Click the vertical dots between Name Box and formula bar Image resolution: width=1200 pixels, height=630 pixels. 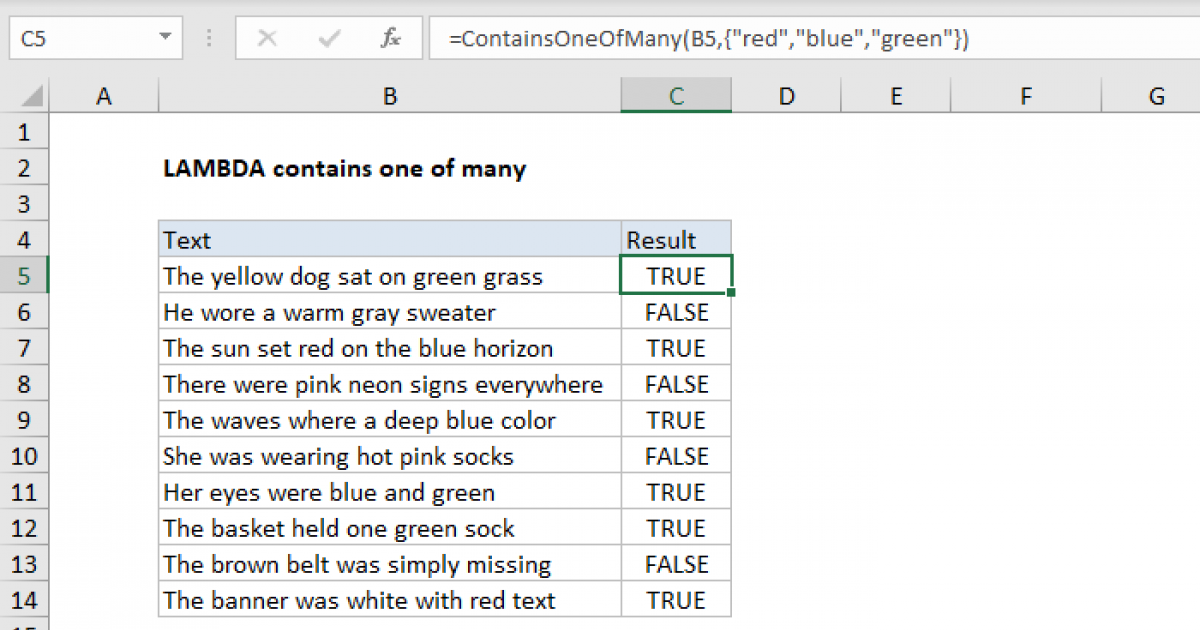pos(208,38)
